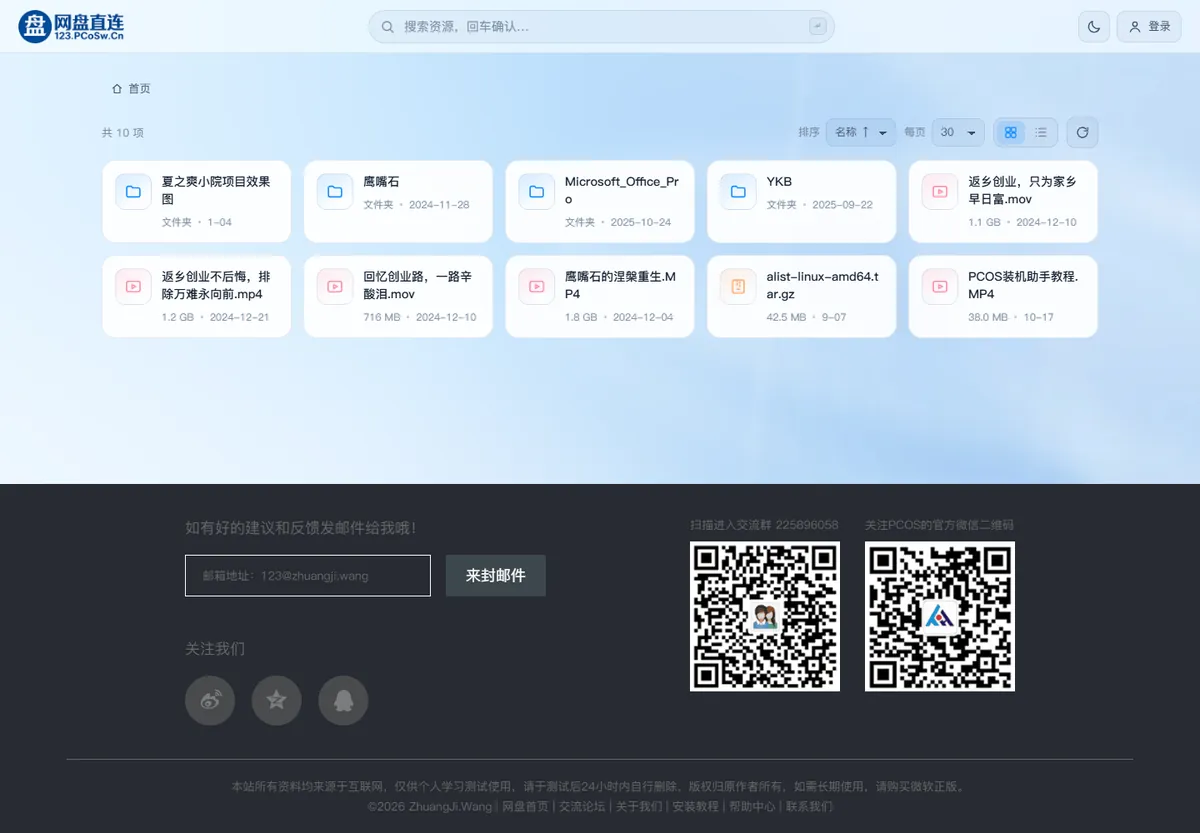The height and width of the screenshot is (833, 1200).
Task: Click archive icon of alist-linux-amd64.tar.gz
Action: [738, 286]
